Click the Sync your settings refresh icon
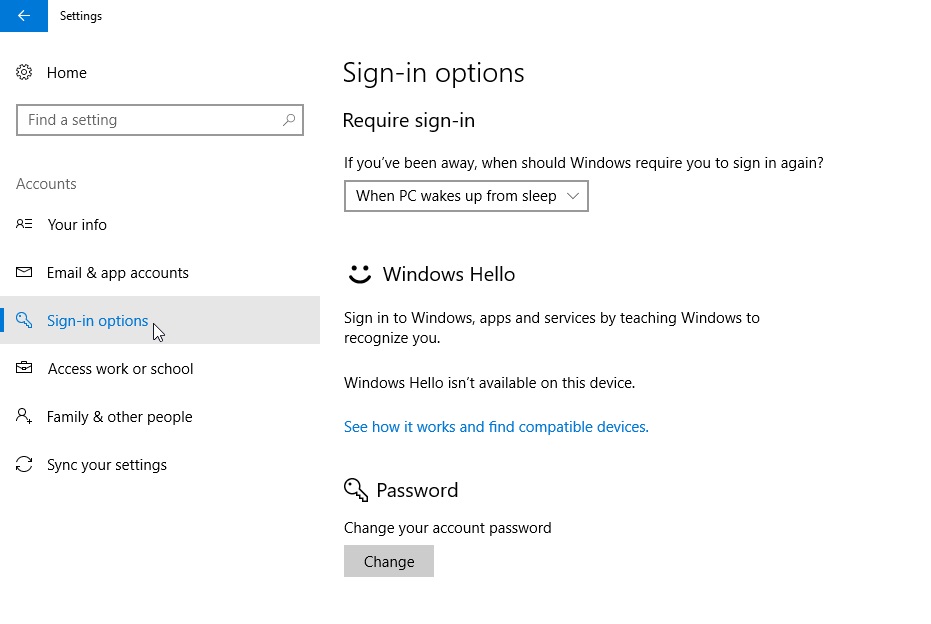Viewport: 931px width, 624px height. tap(24, 464)
